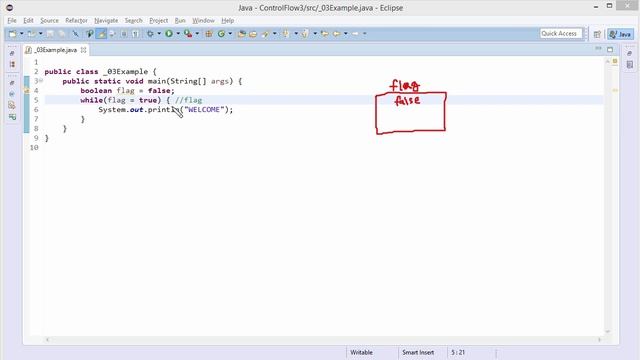Screen dimensions: 640x360
Task: Click the //flag comment on line 5
Action: coord(189,100)
